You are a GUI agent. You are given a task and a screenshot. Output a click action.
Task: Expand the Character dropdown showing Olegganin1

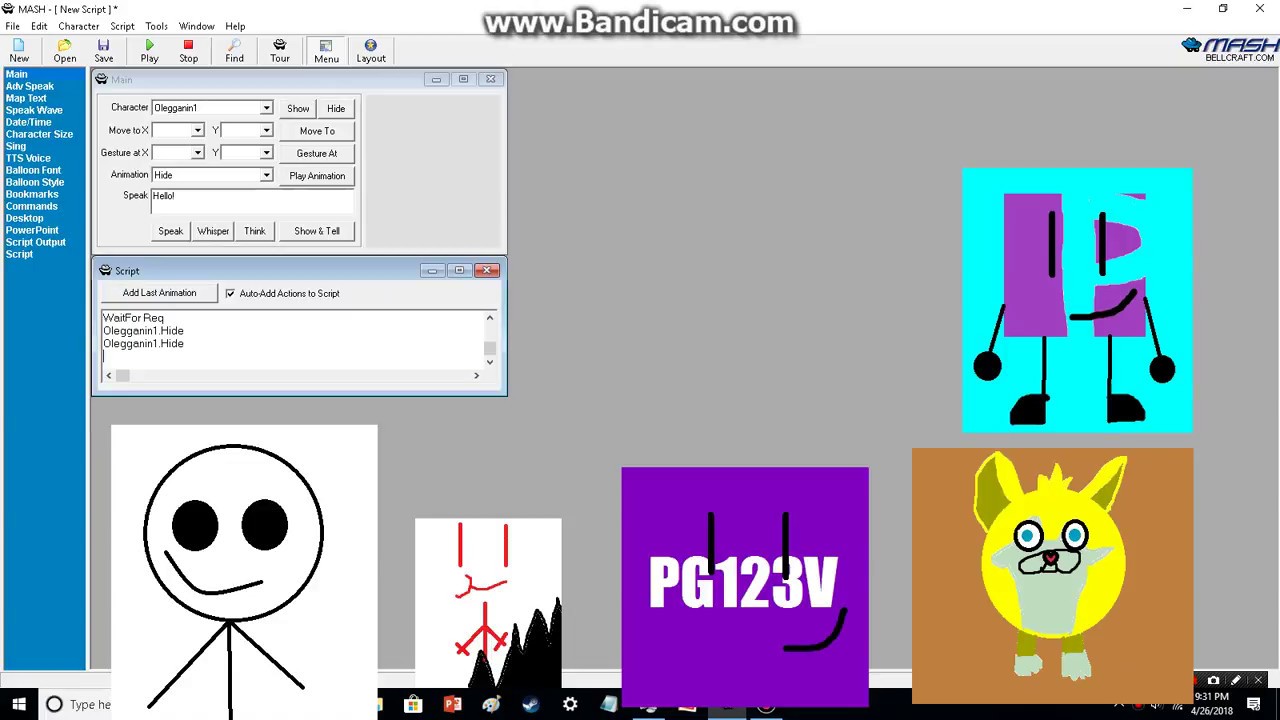[x=266, y=108]
